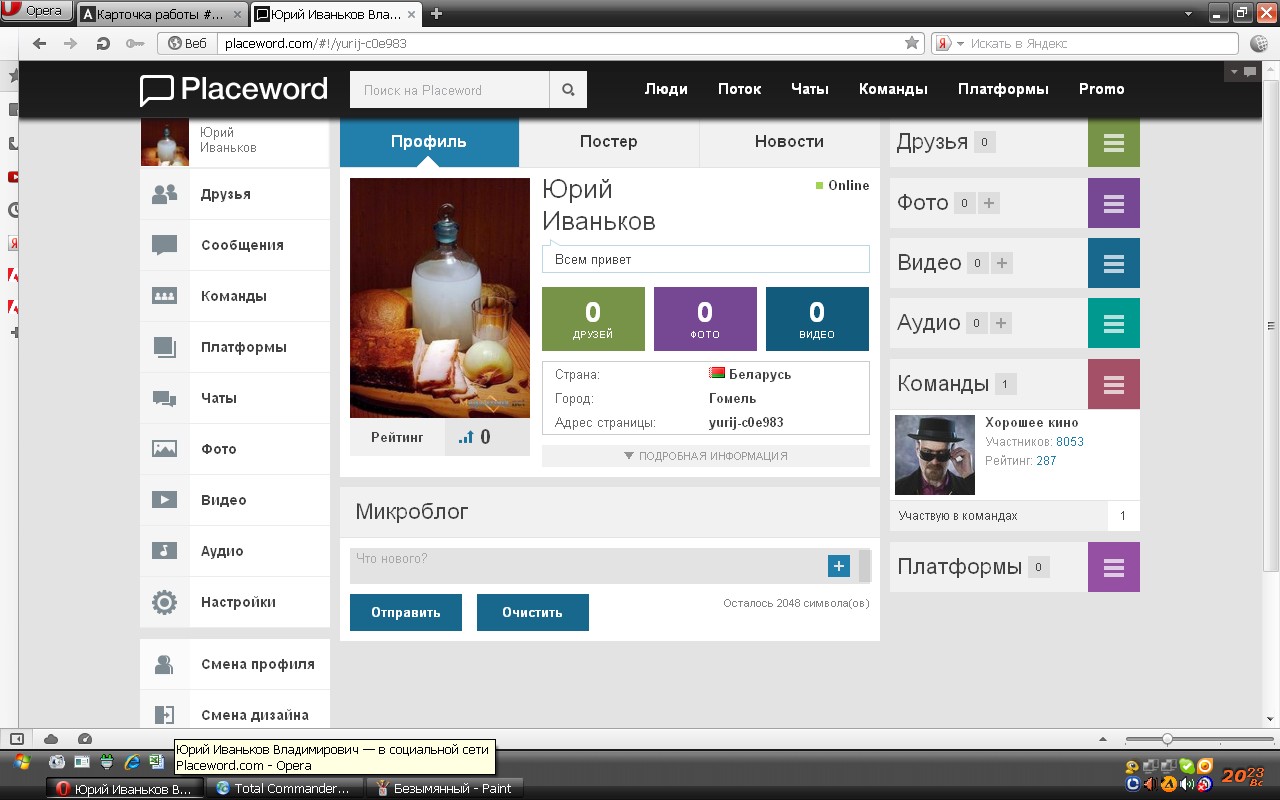Open the Windows Start button
Viewport: 1280px width, 800px height.
tap(22, 762)
